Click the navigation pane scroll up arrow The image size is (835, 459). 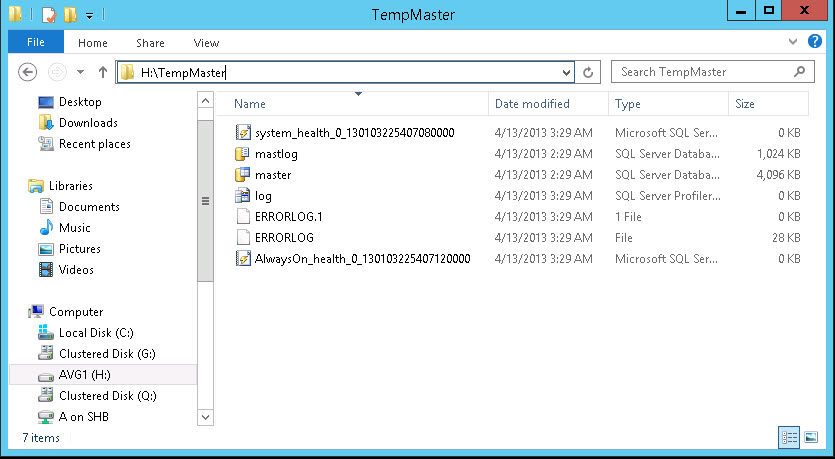pos(206,100)
